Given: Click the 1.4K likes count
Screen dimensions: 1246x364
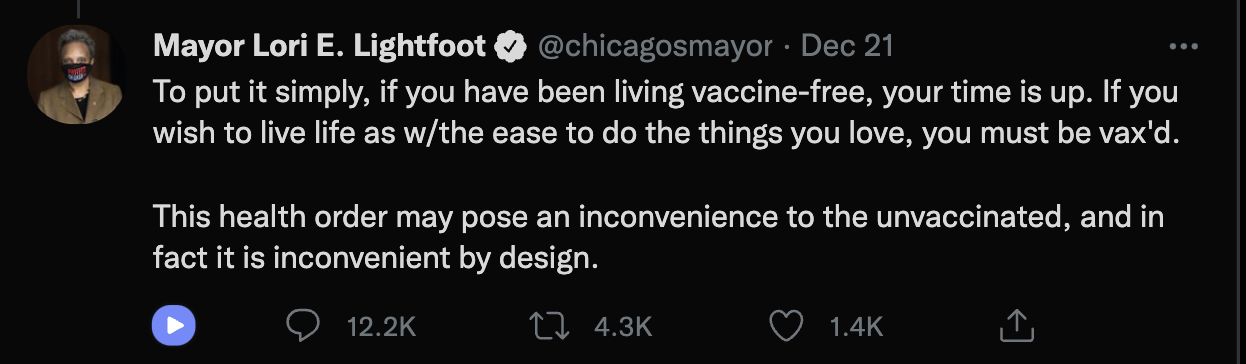Looking at the screenshot, I should pos(855,326).
